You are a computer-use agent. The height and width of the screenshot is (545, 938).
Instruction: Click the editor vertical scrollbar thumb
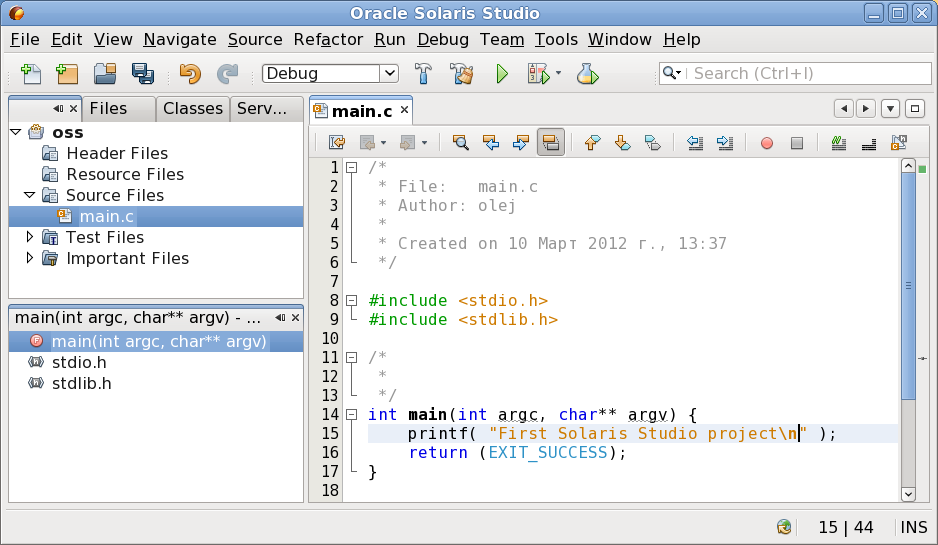tap(908, 286)
